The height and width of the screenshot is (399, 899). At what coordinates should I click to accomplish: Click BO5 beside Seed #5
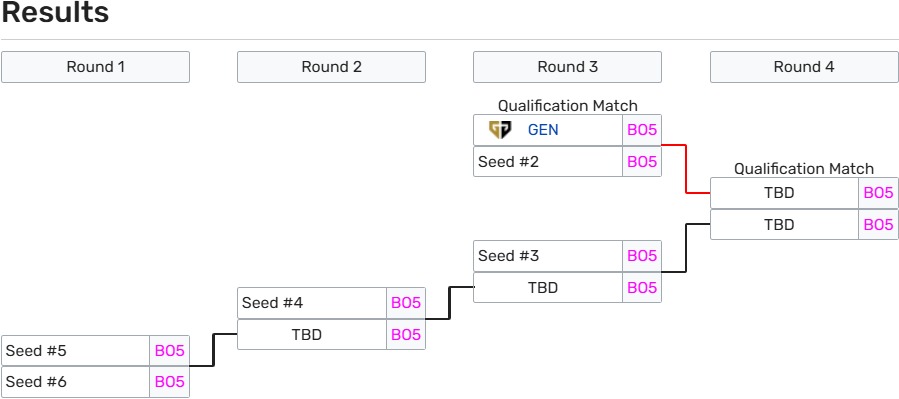170,350
